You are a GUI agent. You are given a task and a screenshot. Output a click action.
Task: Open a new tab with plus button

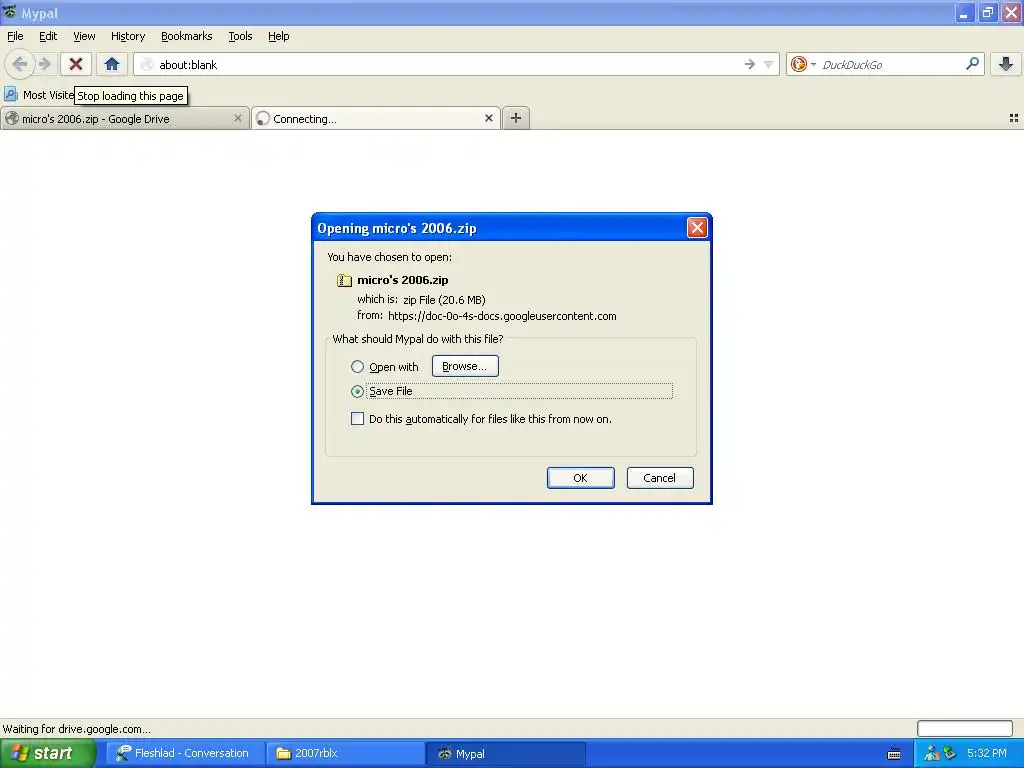(x=516, y=118)
